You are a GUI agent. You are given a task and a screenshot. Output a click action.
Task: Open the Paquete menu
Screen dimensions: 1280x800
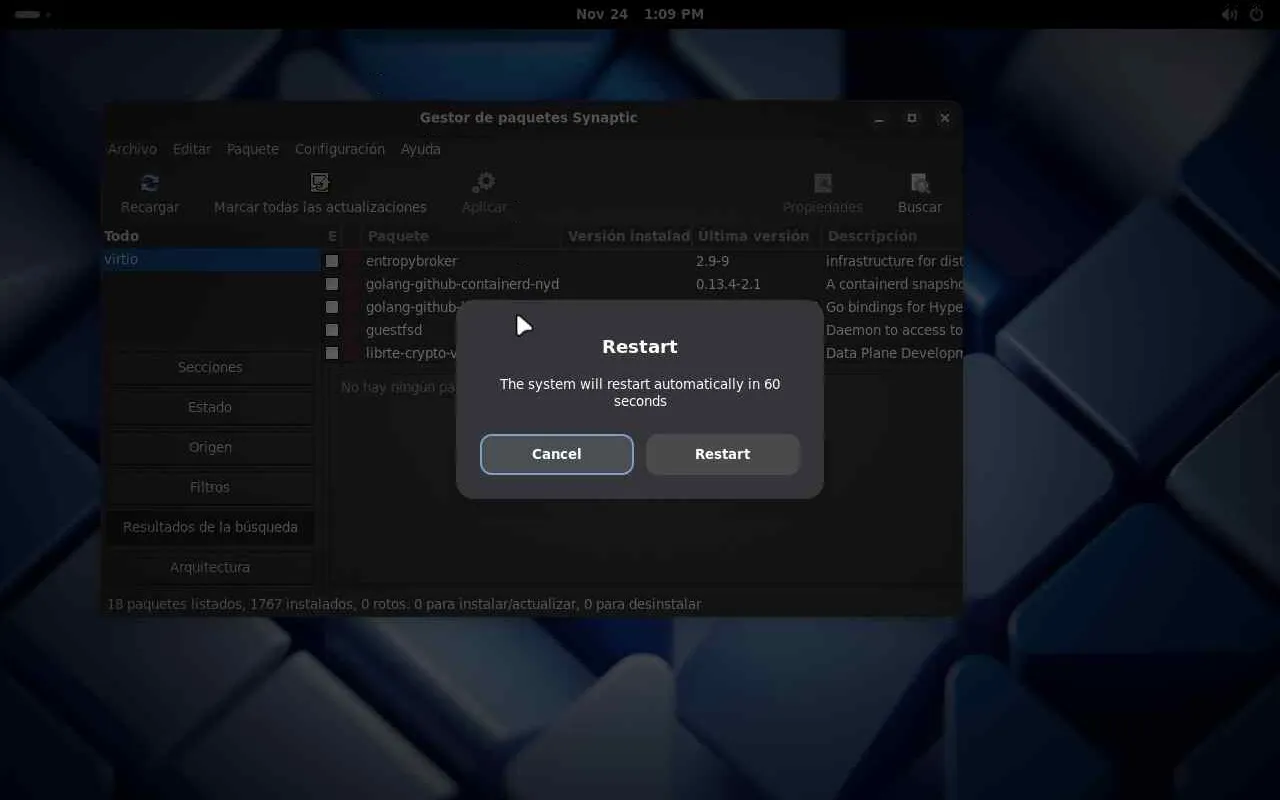[253, 149]
